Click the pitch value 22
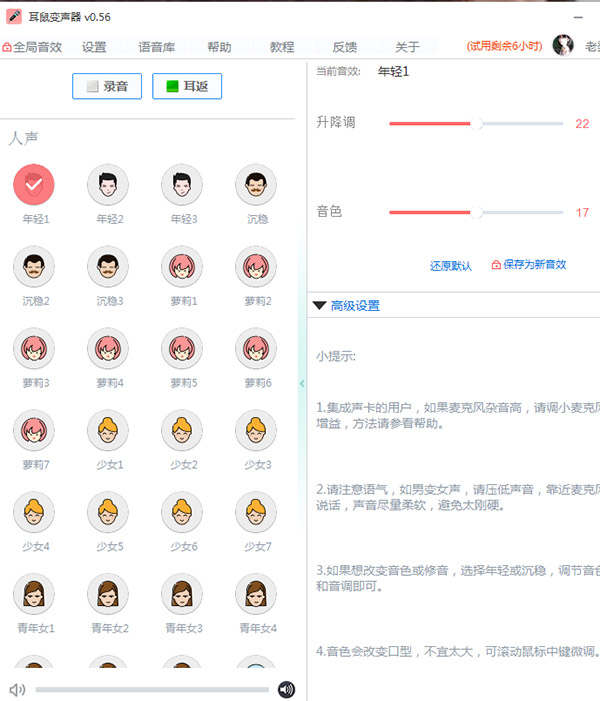The width and height of the screenshot is (600, 701). pos(582,124)
